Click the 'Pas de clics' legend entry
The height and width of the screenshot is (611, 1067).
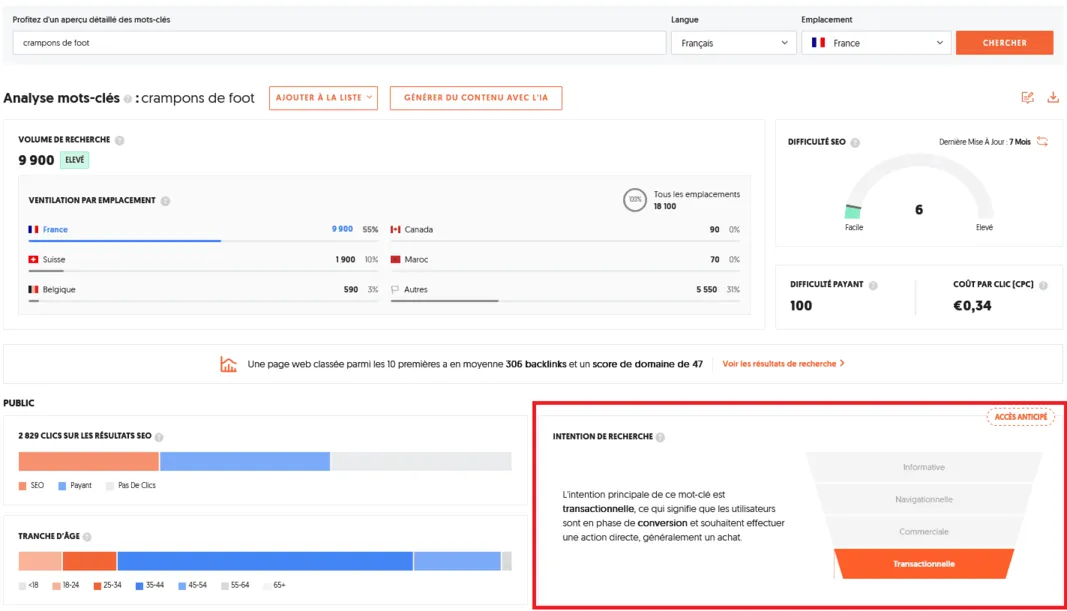point(131,486)
